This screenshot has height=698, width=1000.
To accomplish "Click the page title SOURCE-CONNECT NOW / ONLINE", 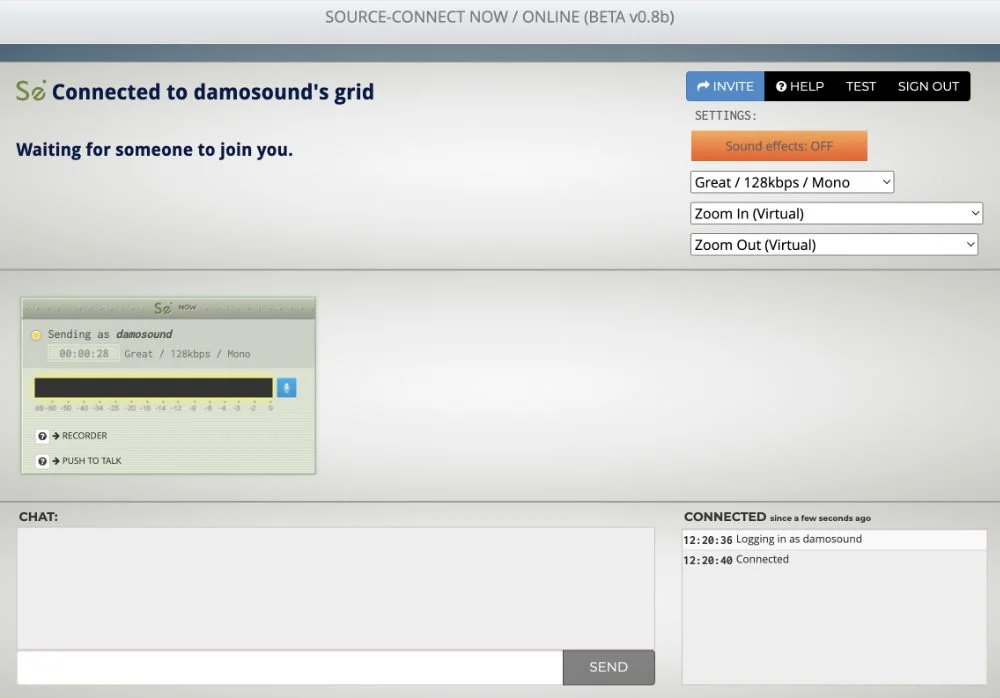I will coord(499,17).
